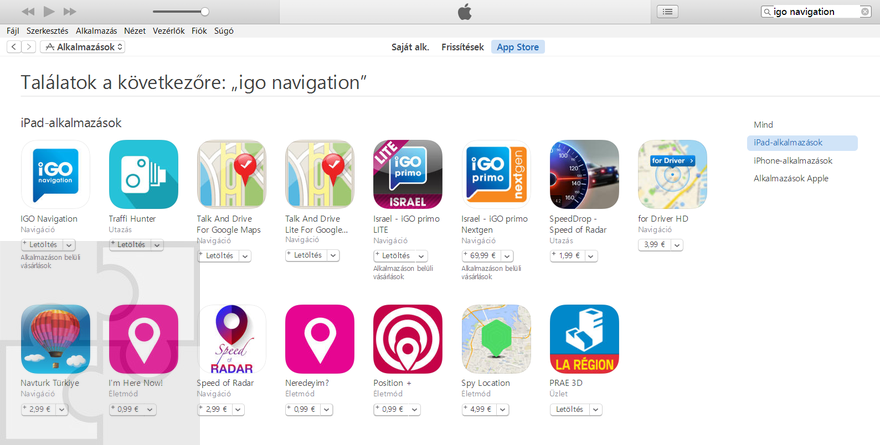Switch to the Frissítések tab
880x445 pixels.
pyautogui.click(x=462, y=47)
